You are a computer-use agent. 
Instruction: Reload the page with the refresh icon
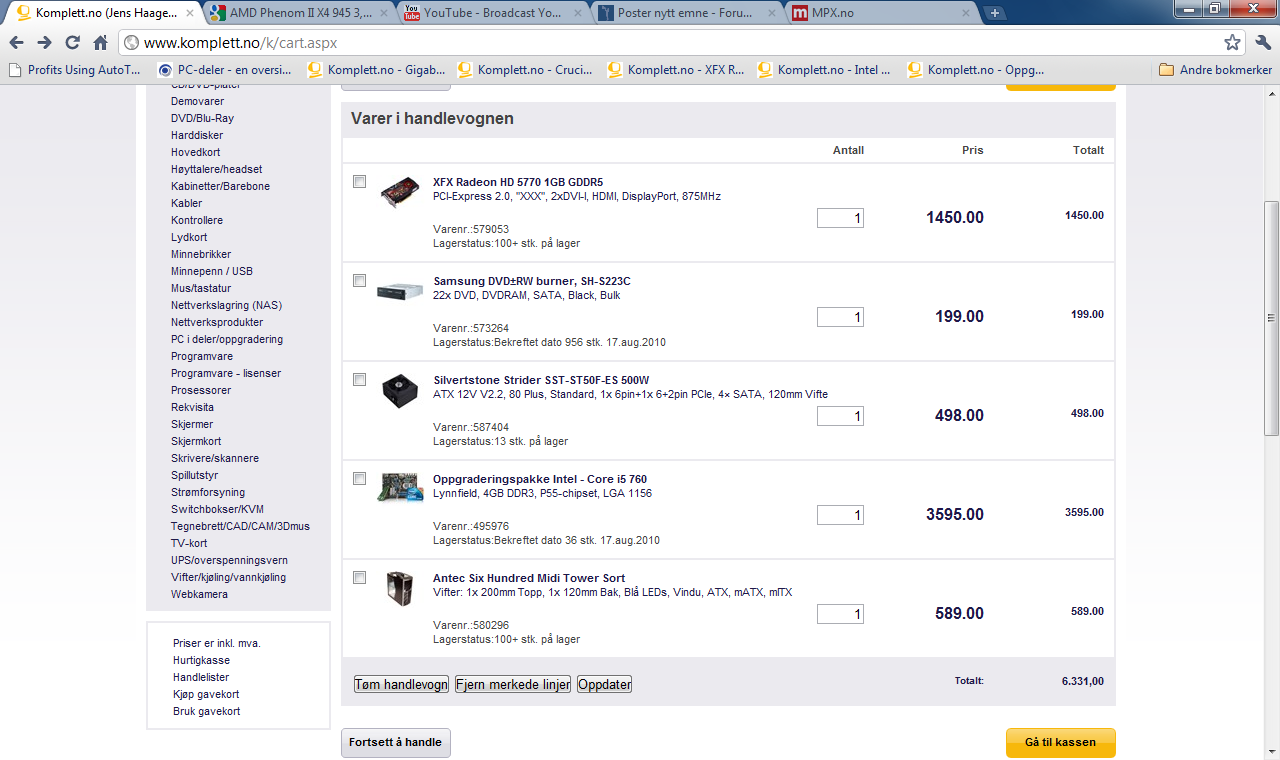[72, 42]
